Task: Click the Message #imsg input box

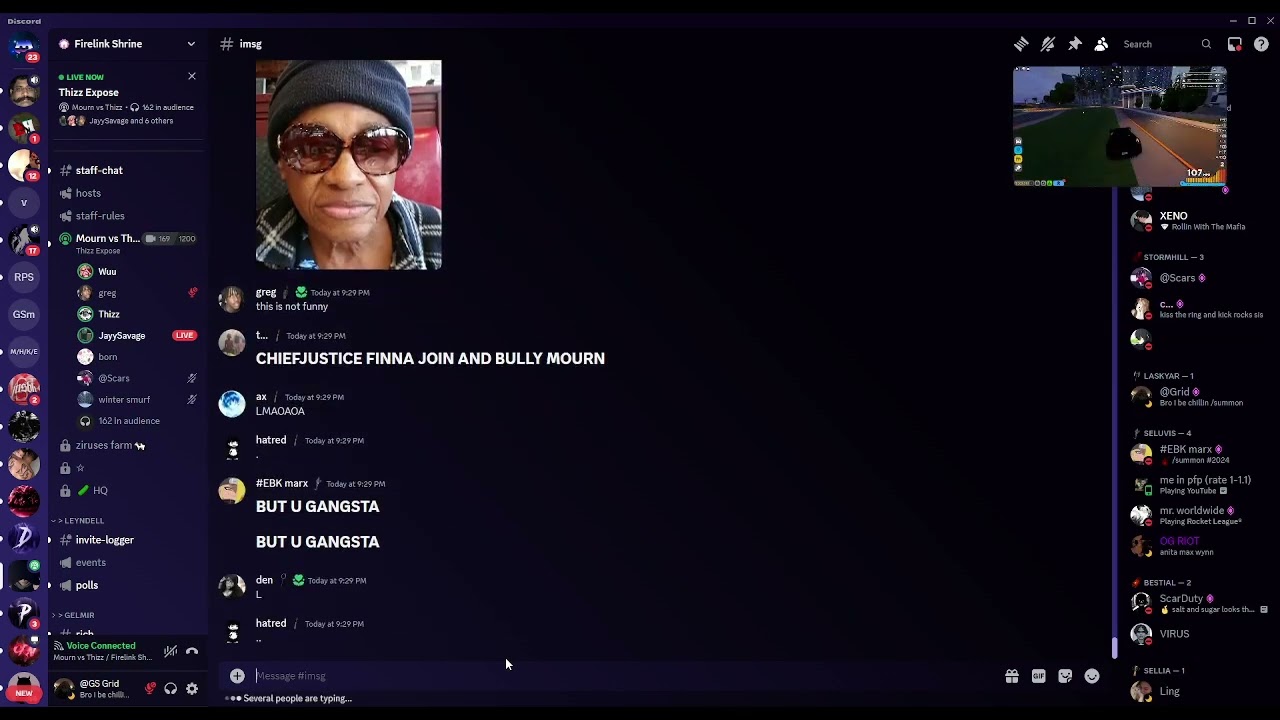Action: coord(627,676)
